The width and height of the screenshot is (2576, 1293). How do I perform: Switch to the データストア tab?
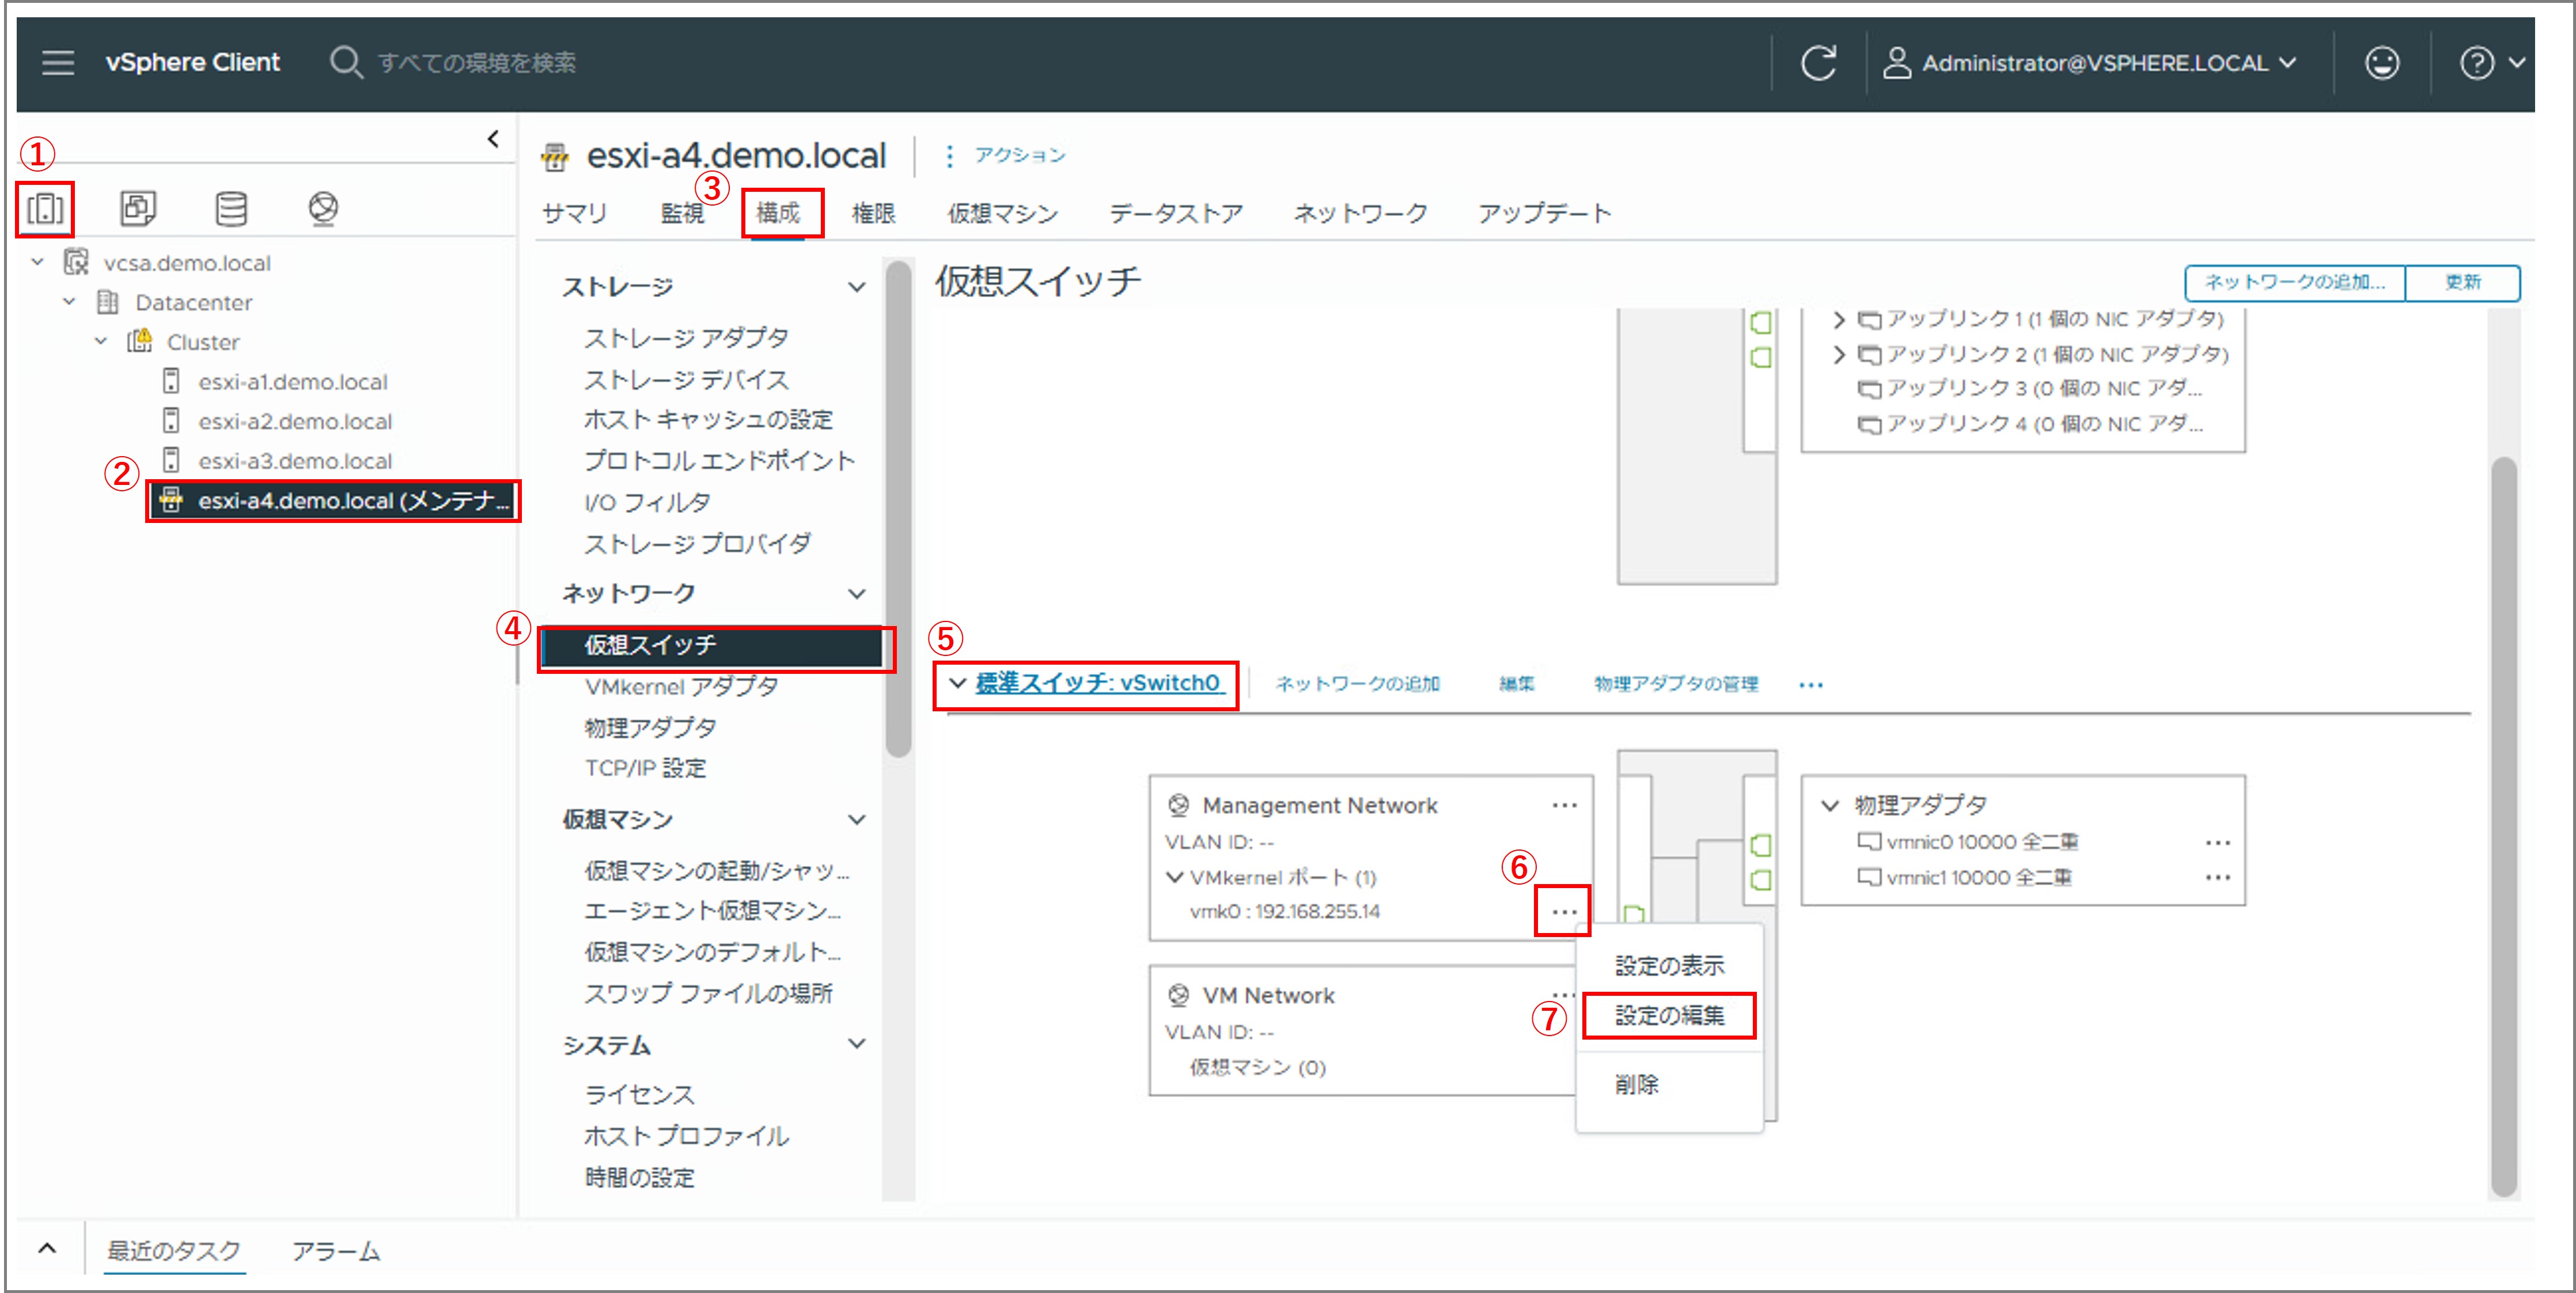1175,213
